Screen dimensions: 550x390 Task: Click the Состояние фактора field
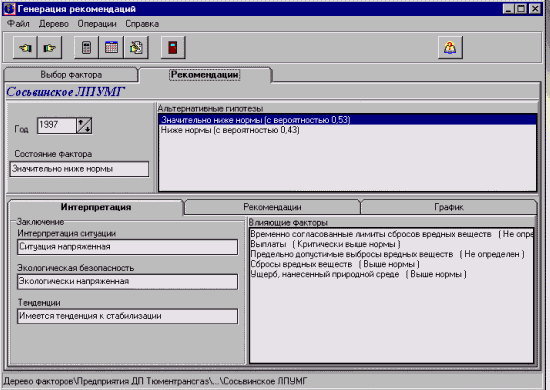[x=79, y=169]
